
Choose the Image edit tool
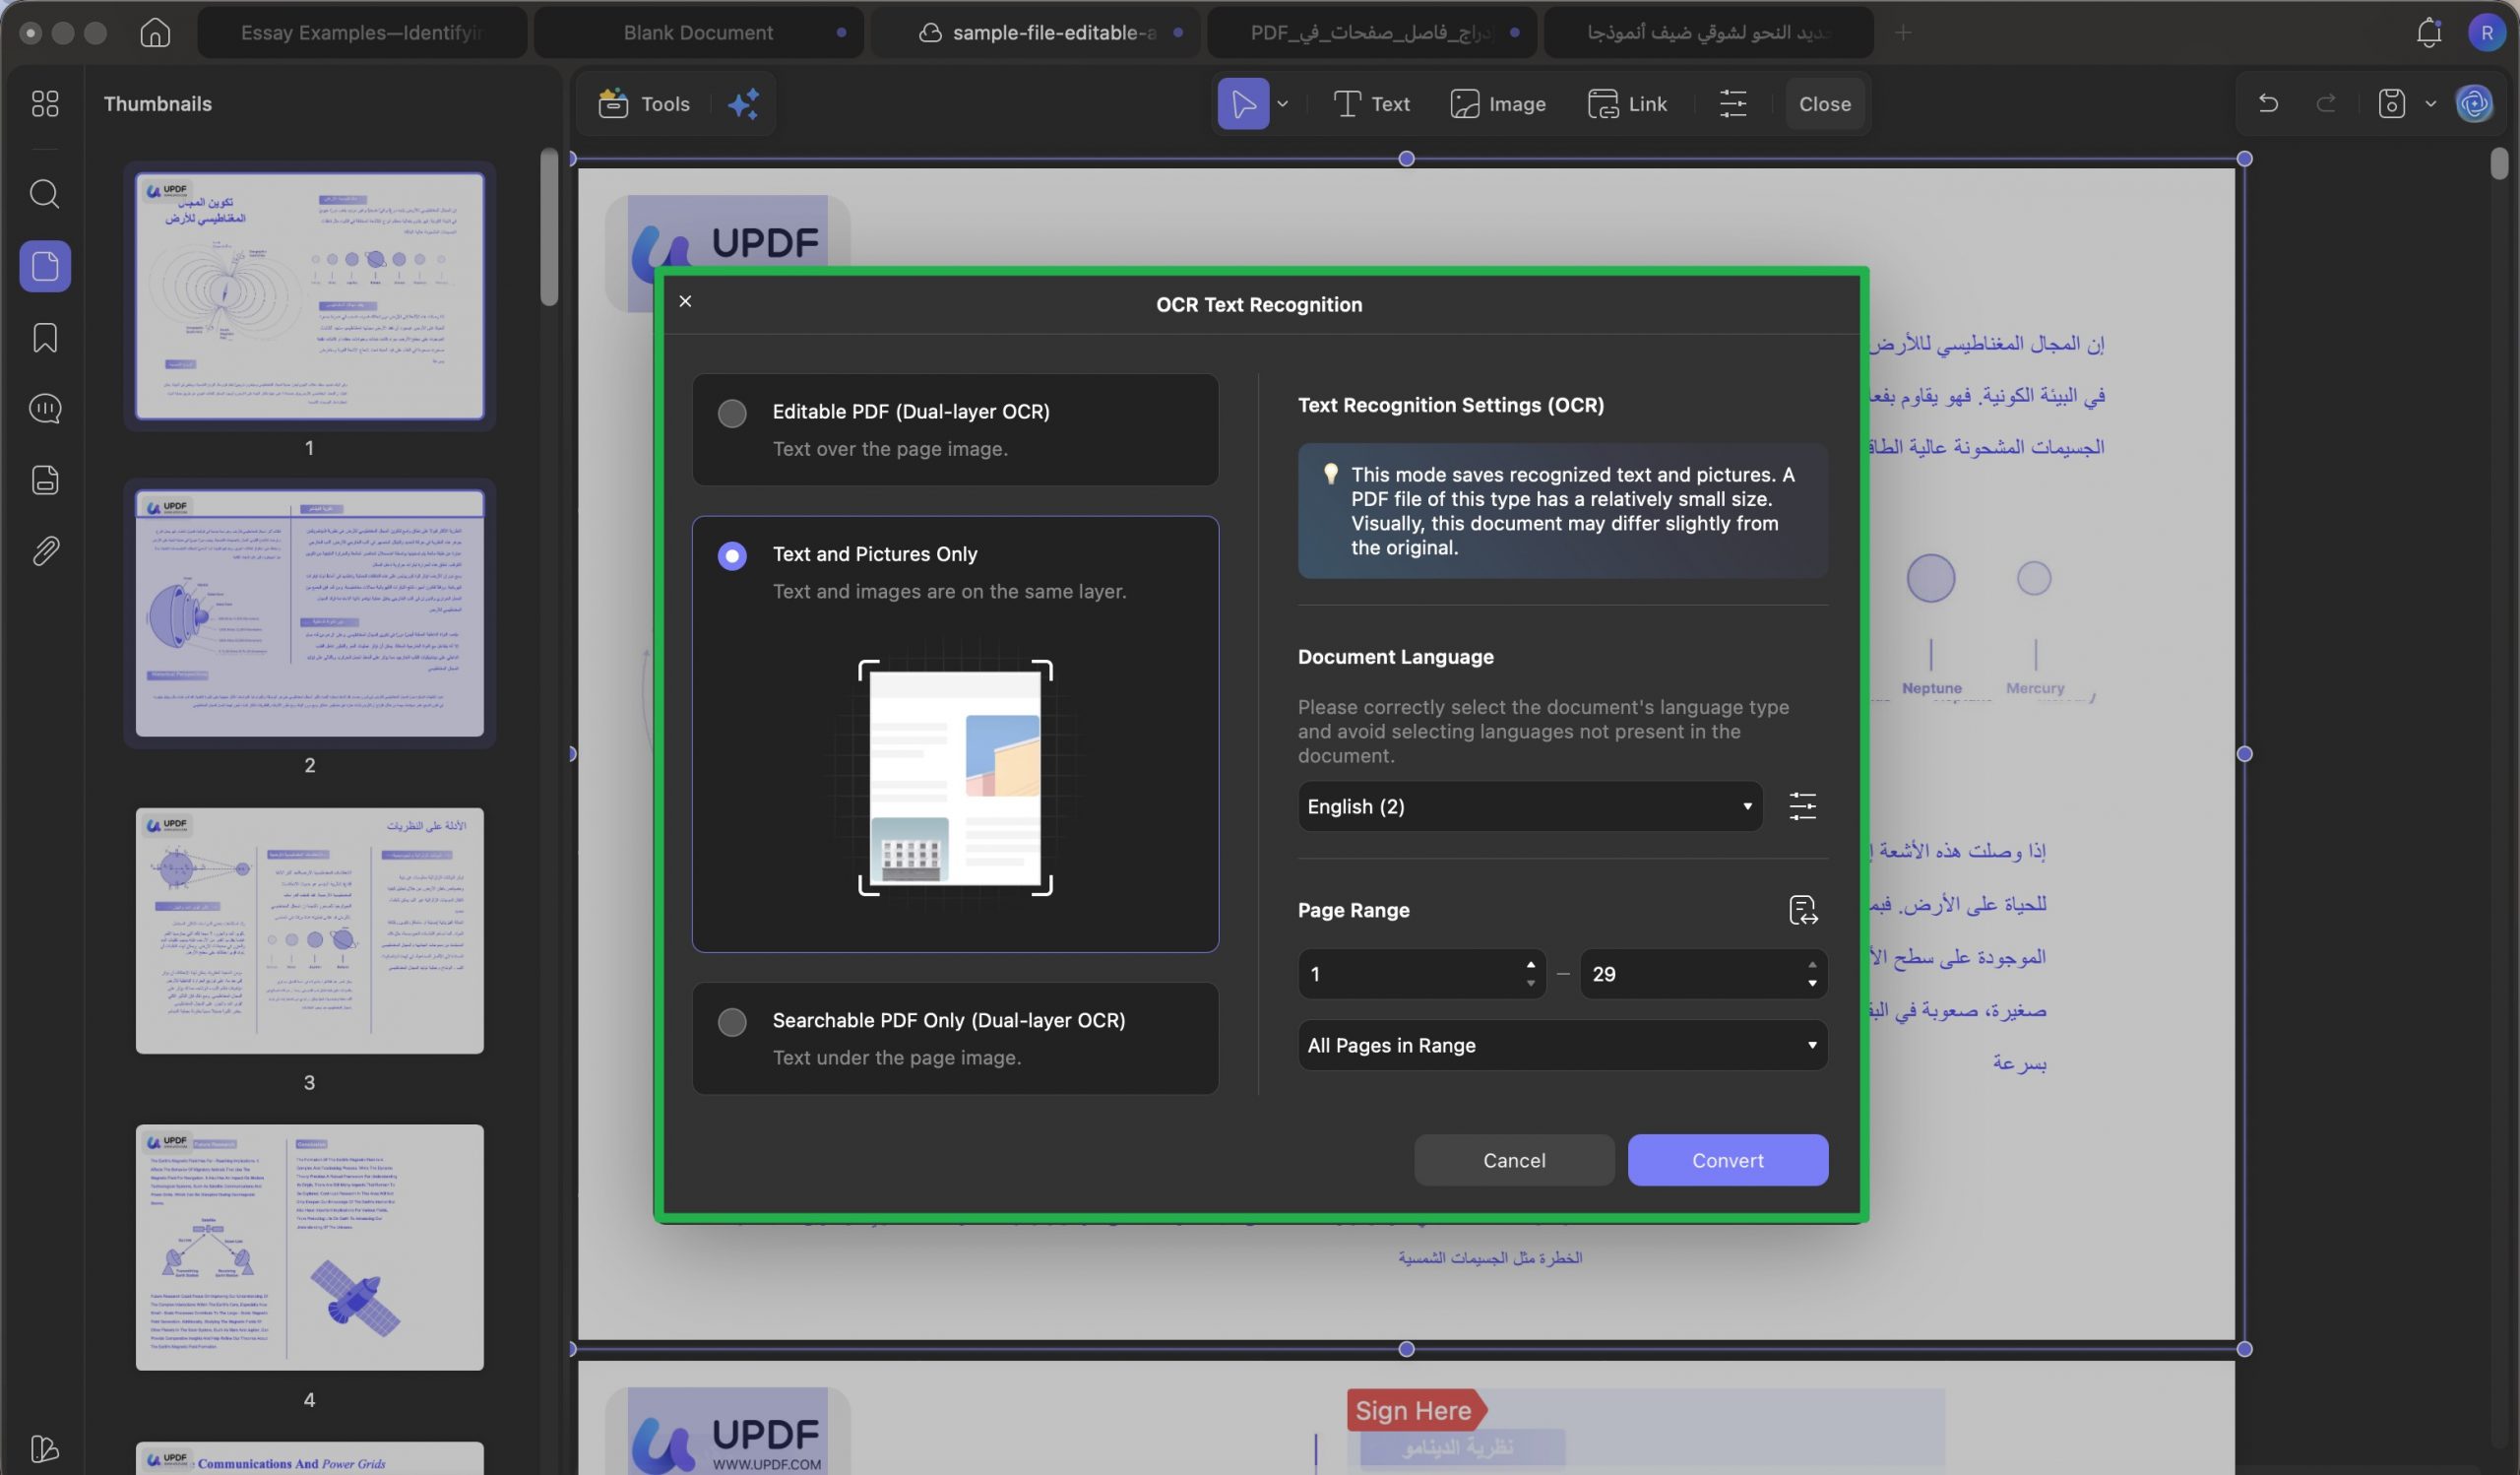click(x=1498, y=104)
